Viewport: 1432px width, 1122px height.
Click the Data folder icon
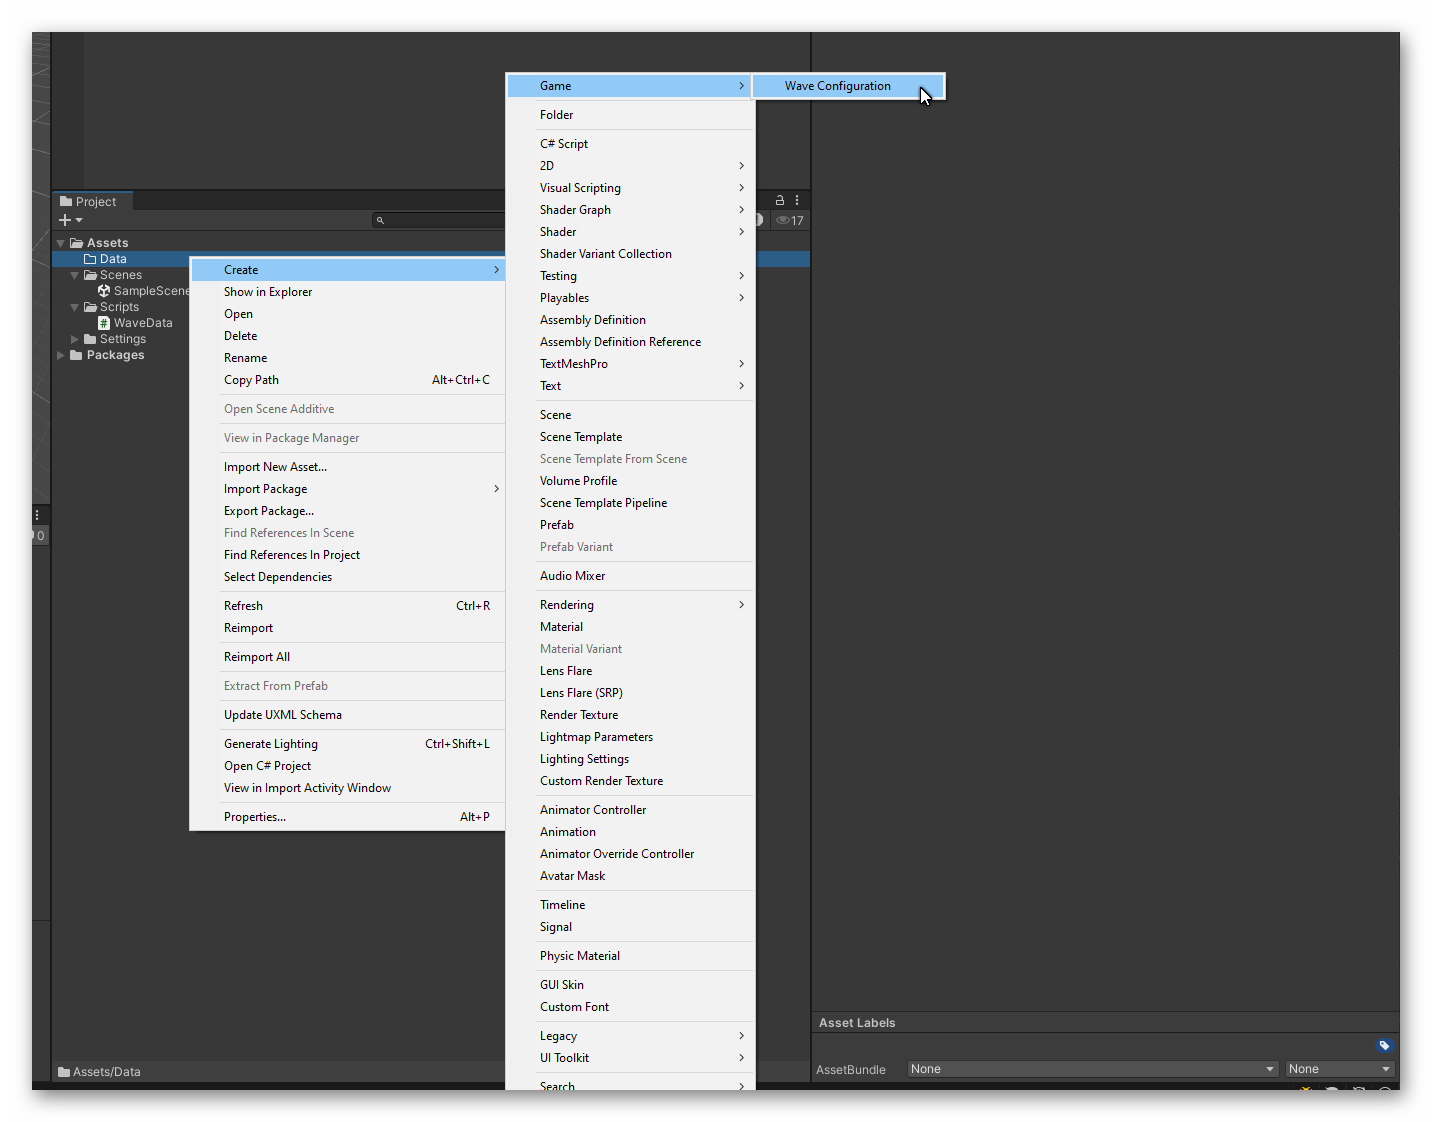[90, 259]
